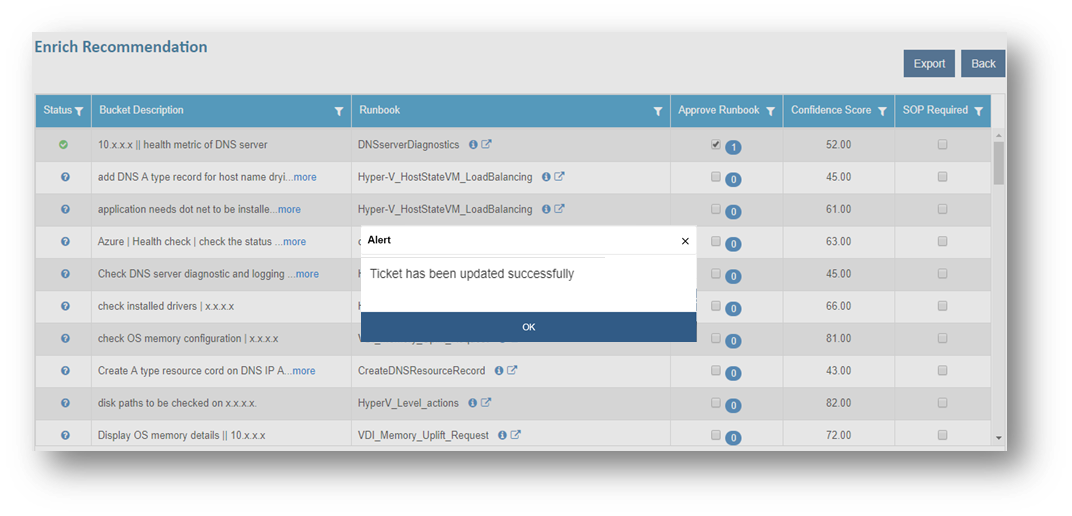The height and width of the screenshot is (516, 1072).
Task: Click count badge 1 in DNS server health row
Action: (x=733, y=148)
